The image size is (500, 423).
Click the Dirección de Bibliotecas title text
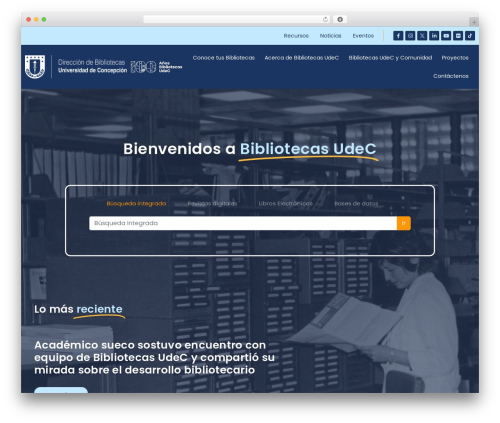click(91, 62)
